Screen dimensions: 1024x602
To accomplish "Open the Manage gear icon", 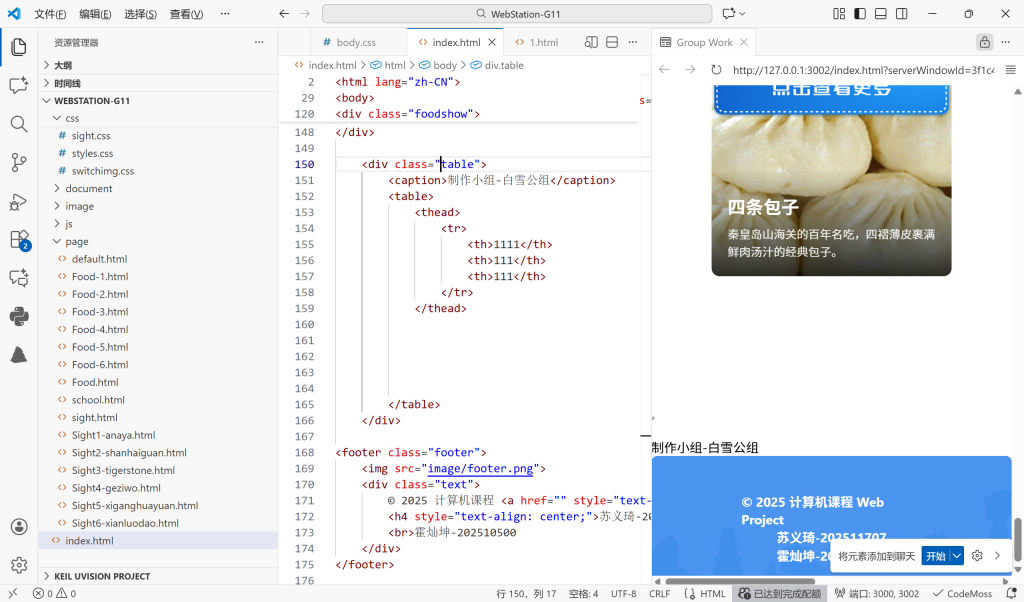I will (18, 565).
